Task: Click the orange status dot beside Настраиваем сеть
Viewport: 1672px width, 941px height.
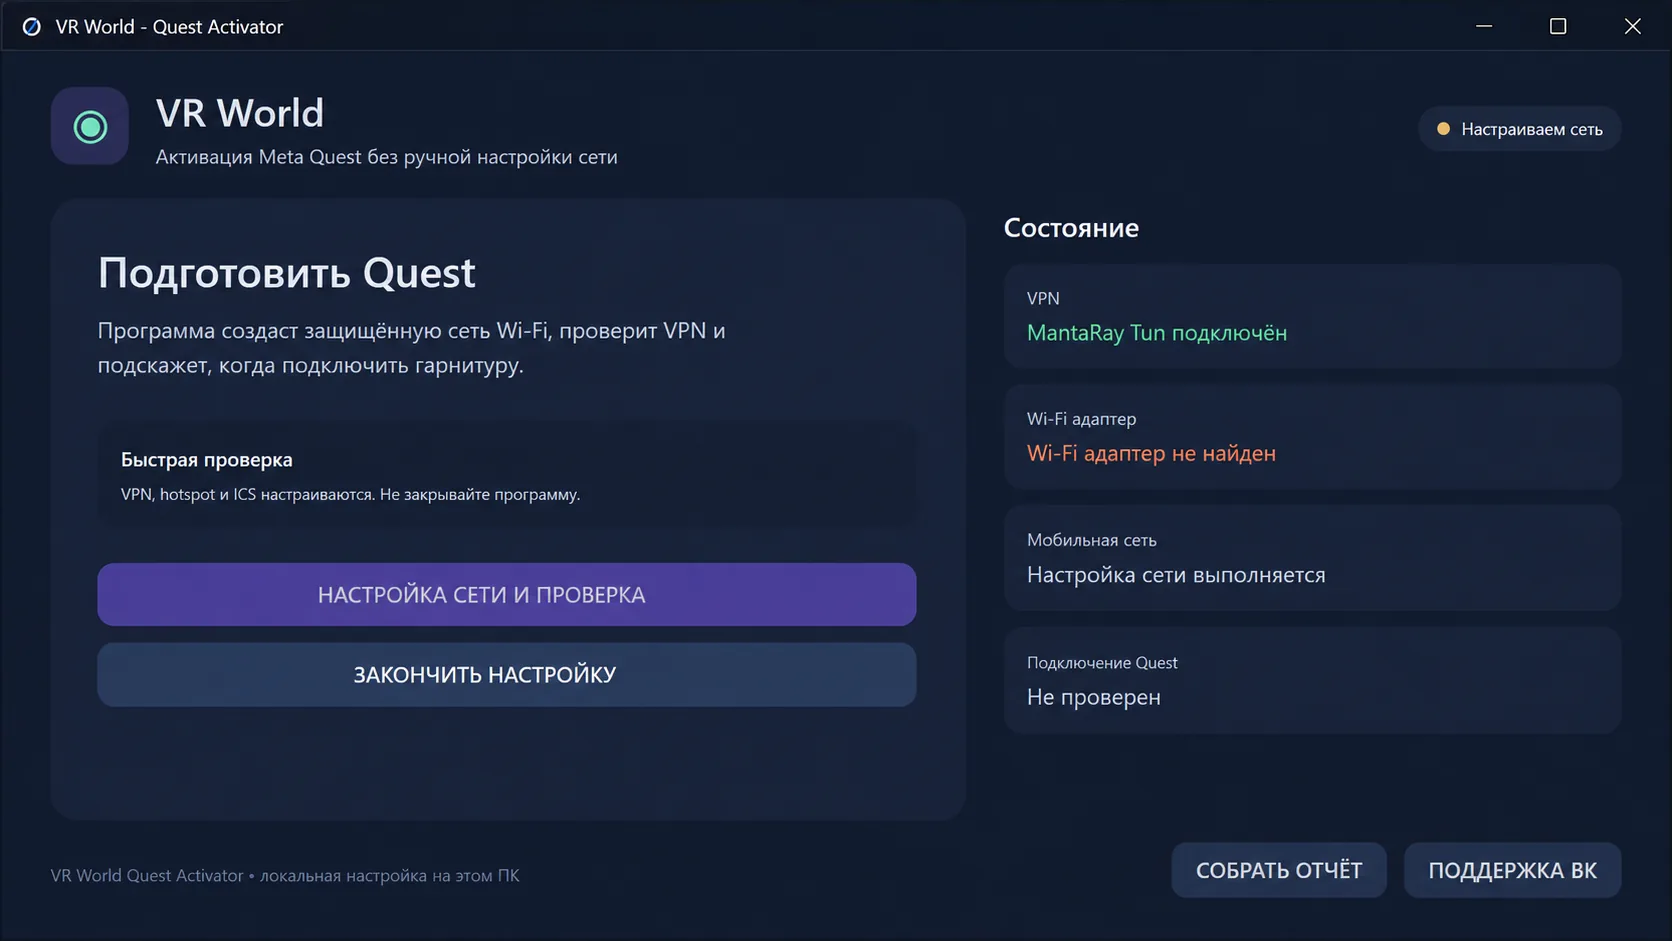Action: point(1443,129)
